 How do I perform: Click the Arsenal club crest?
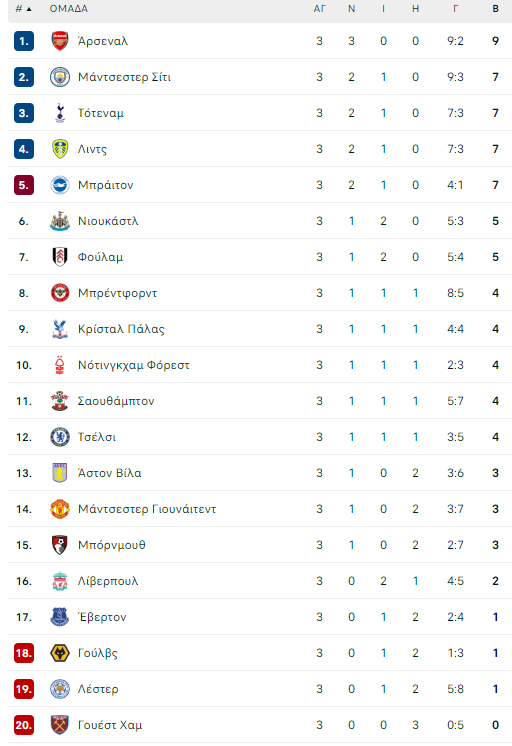click(x=60, y=41)
